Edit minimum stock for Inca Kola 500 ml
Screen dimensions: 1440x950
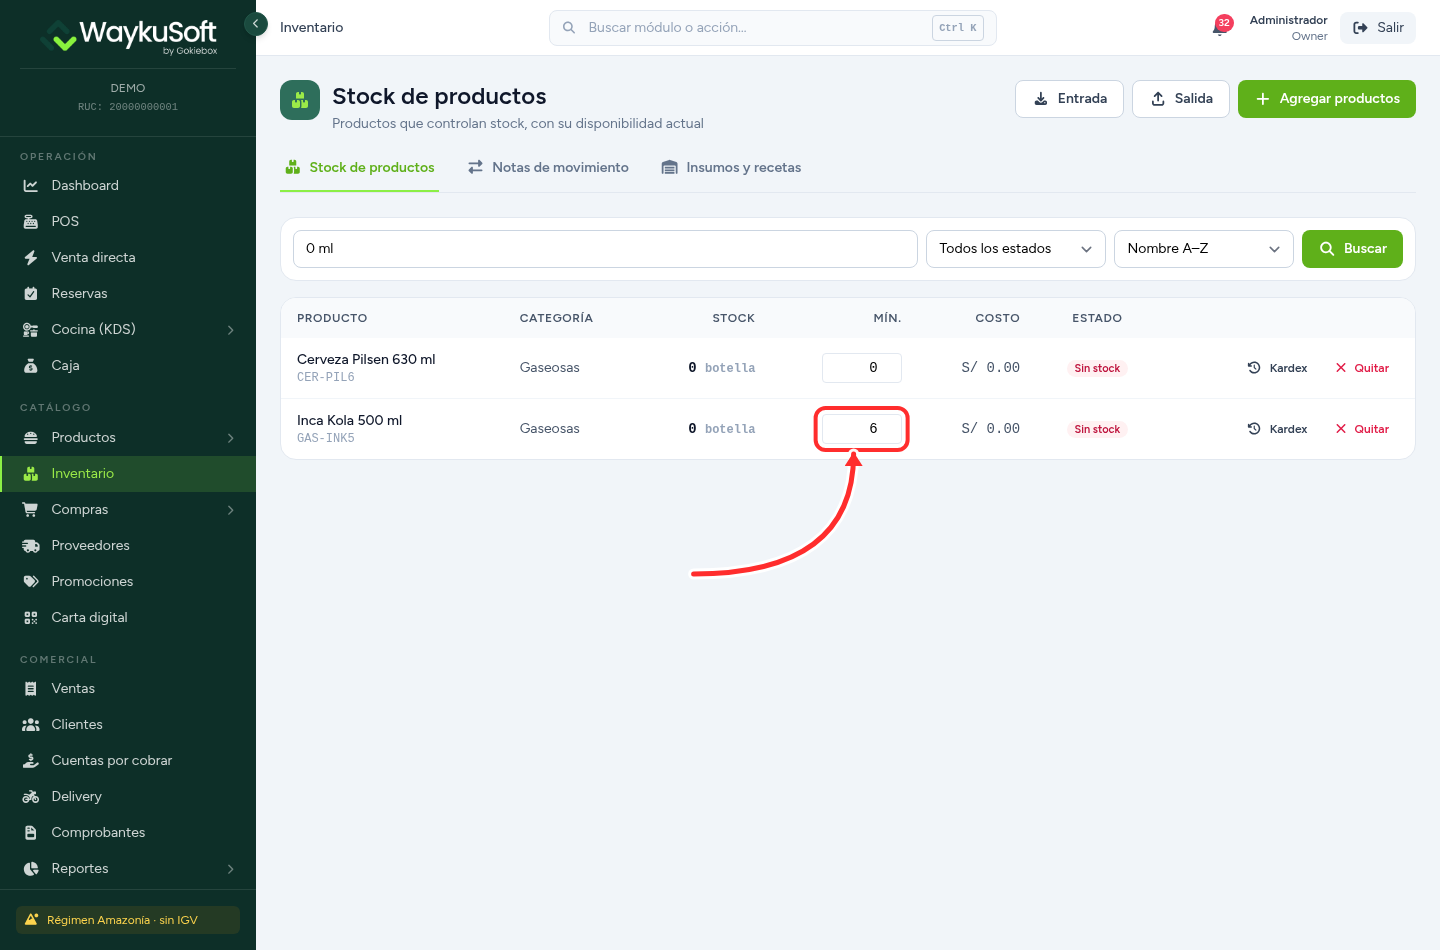862,429
